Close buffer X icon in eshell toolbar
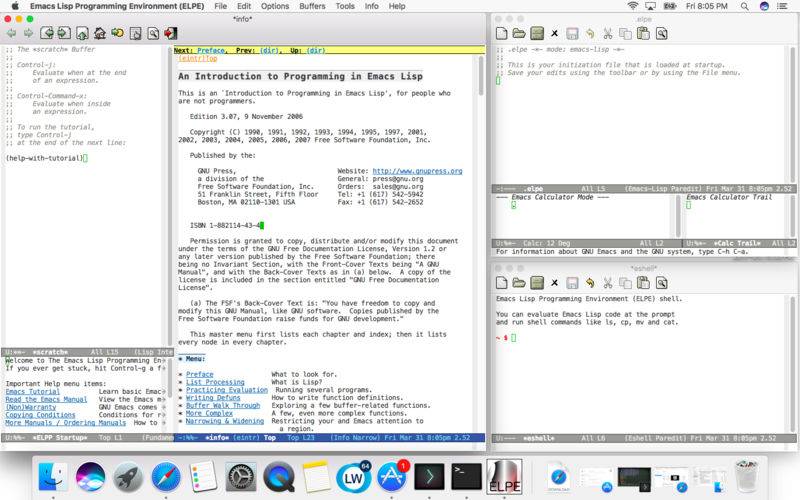This screenshot has width=800, height=500. [x=555, y=283]
